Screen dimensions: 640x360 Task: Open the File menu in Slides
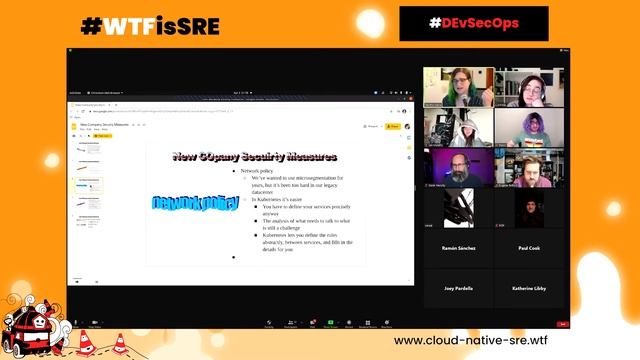coord(82,129)
